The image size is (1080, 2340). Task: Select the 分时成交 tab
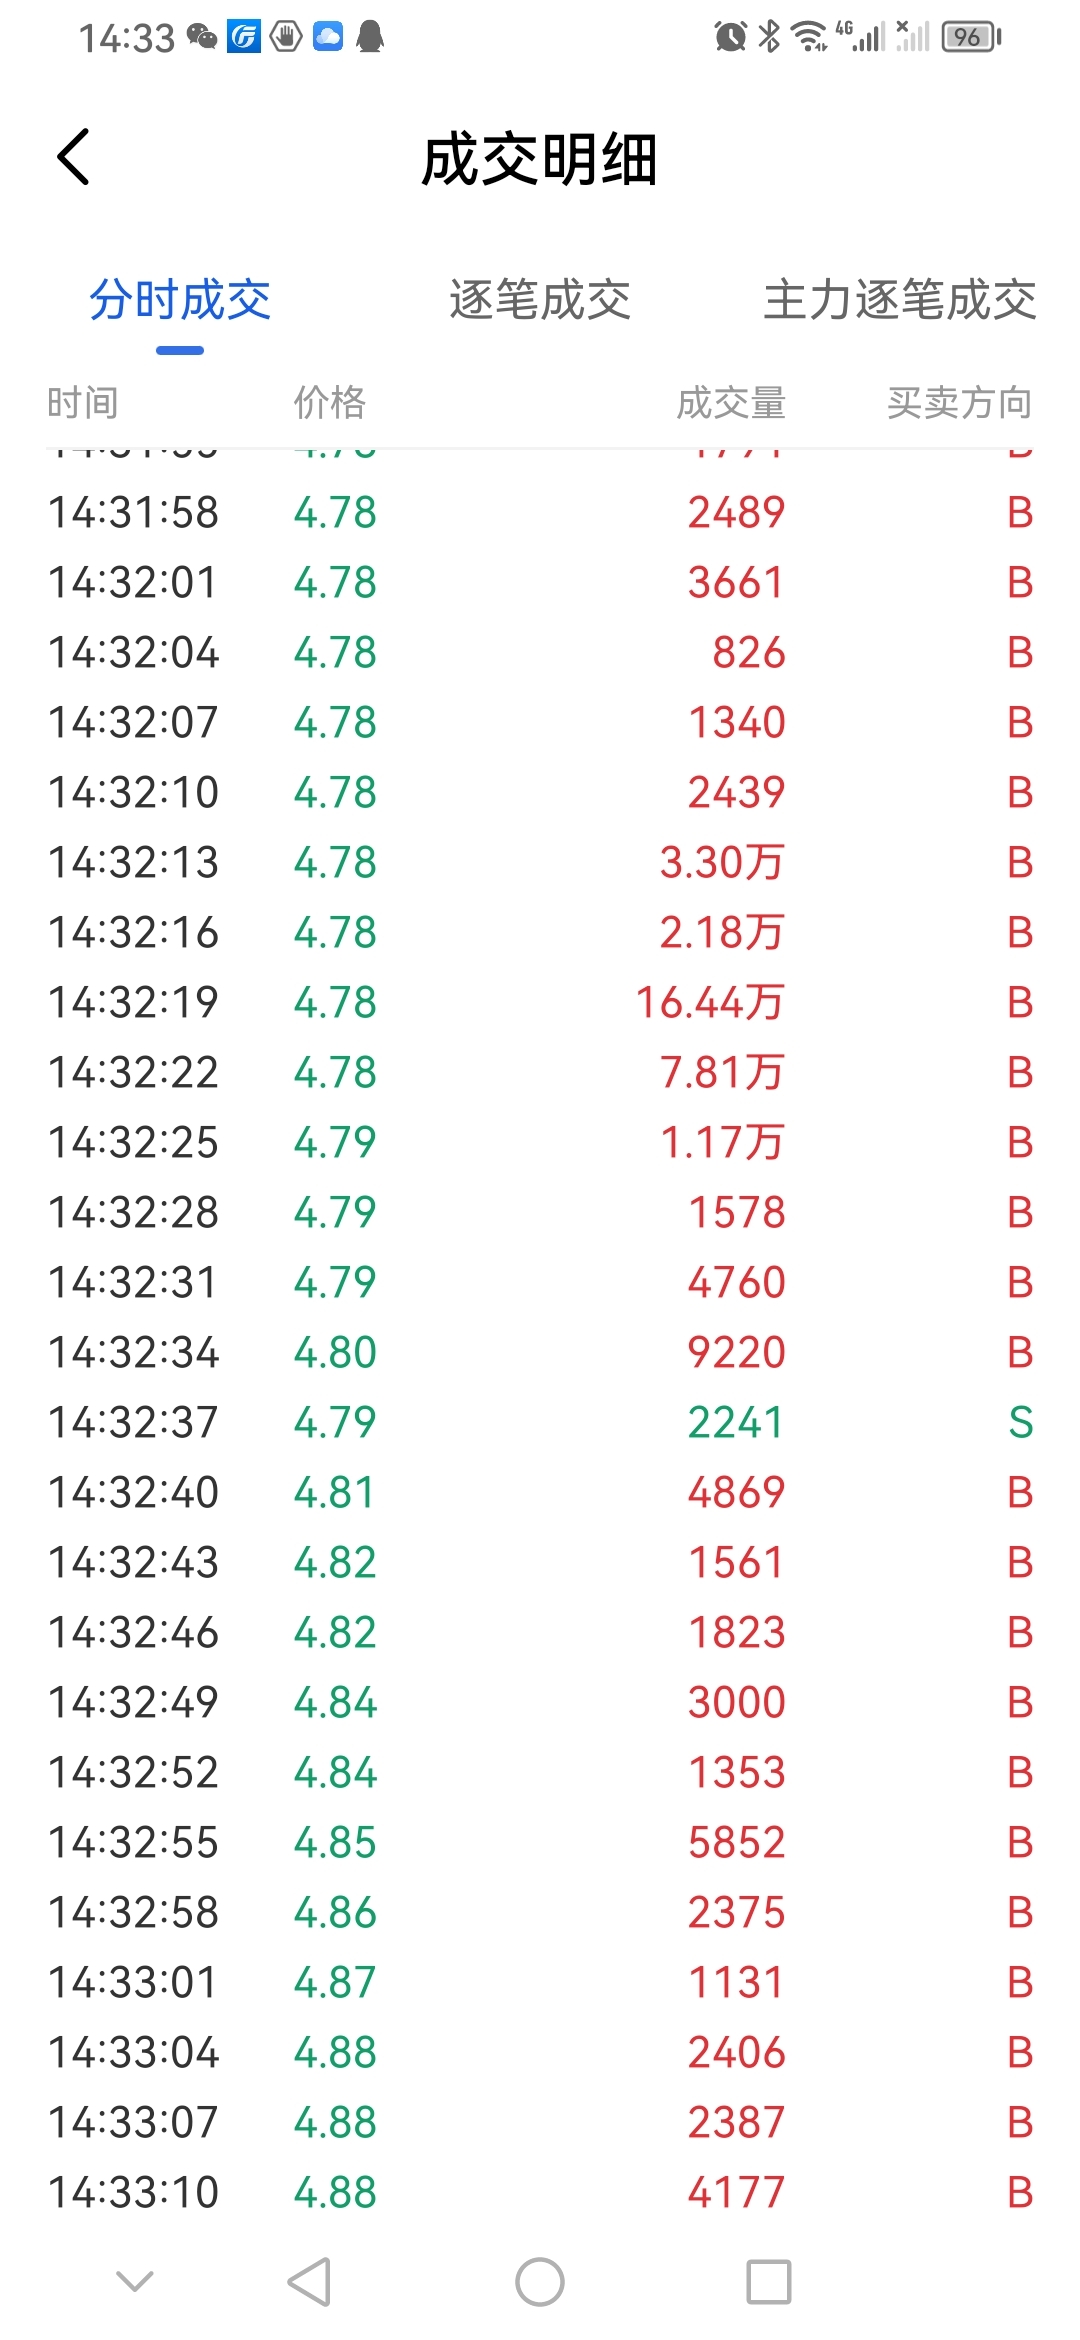coord(180,300)
